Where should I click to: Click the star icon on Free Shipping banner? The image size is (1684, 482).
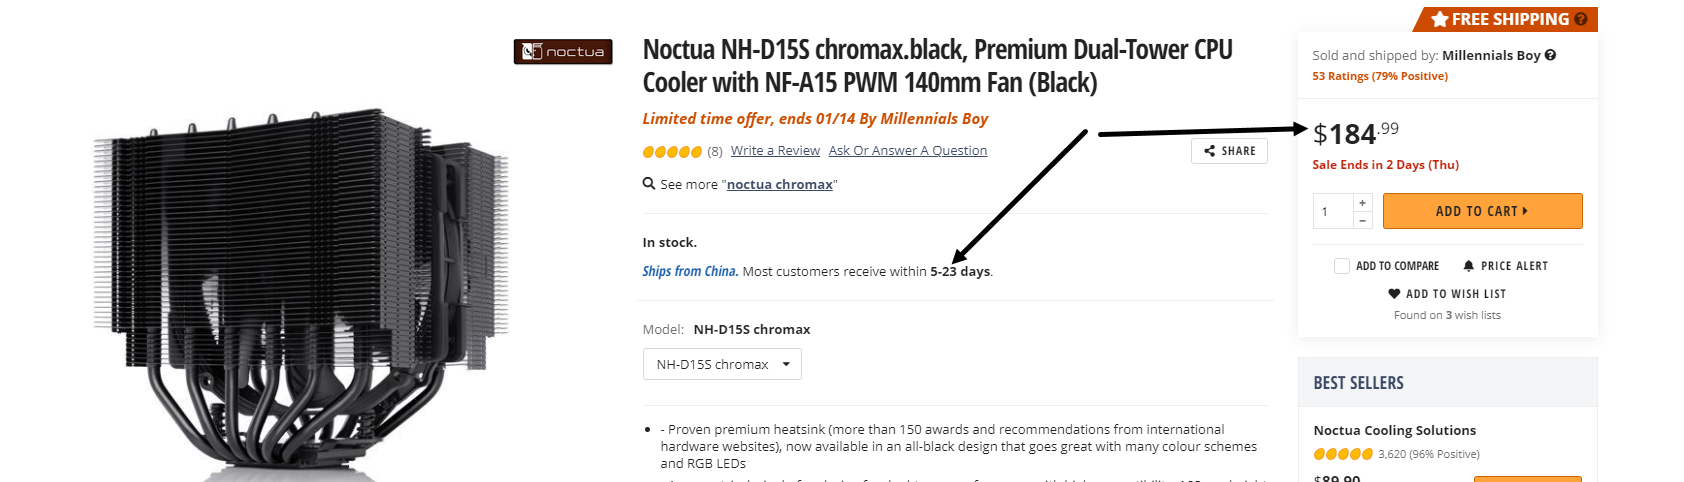1440,19
